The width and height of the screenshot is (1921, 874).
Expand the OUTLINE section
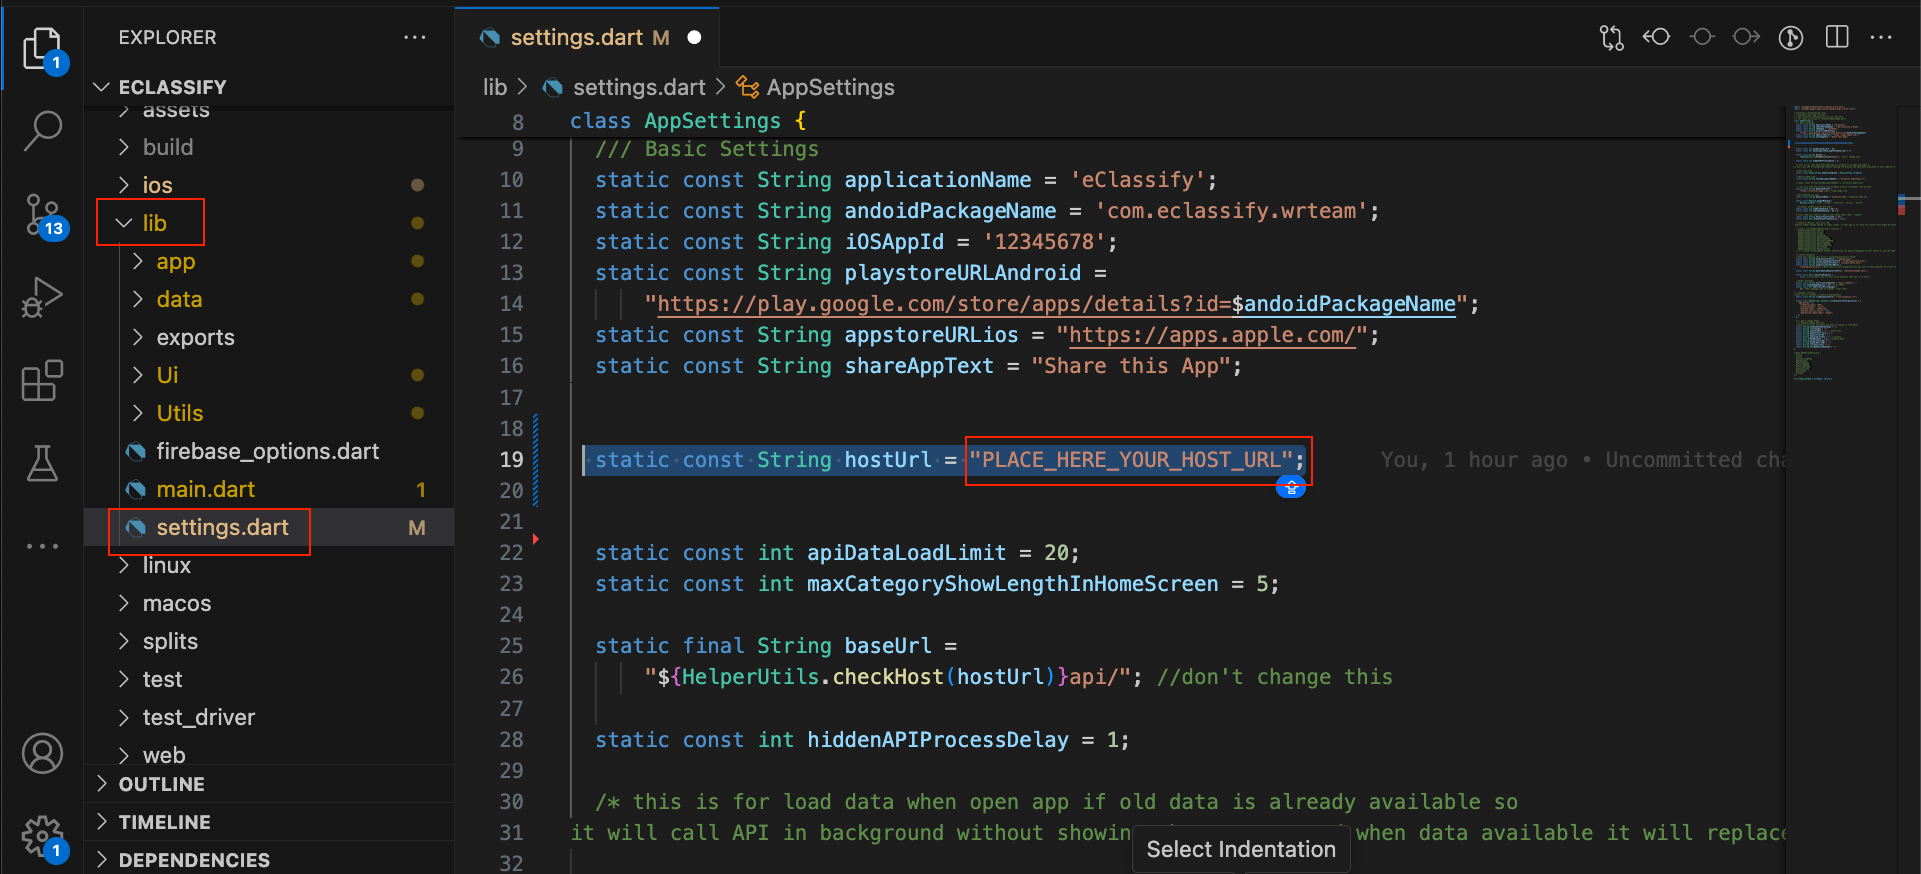[161, 784]
